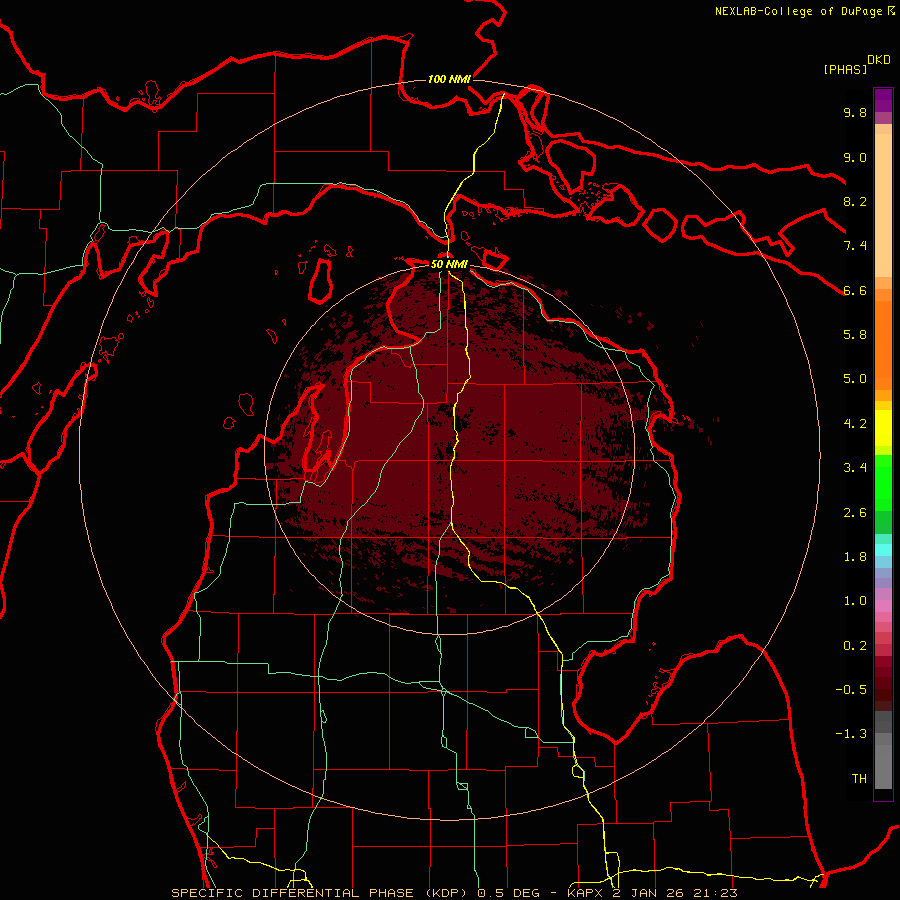
Task: Select the -1.3 scale value
Action: tap(851, 734)
